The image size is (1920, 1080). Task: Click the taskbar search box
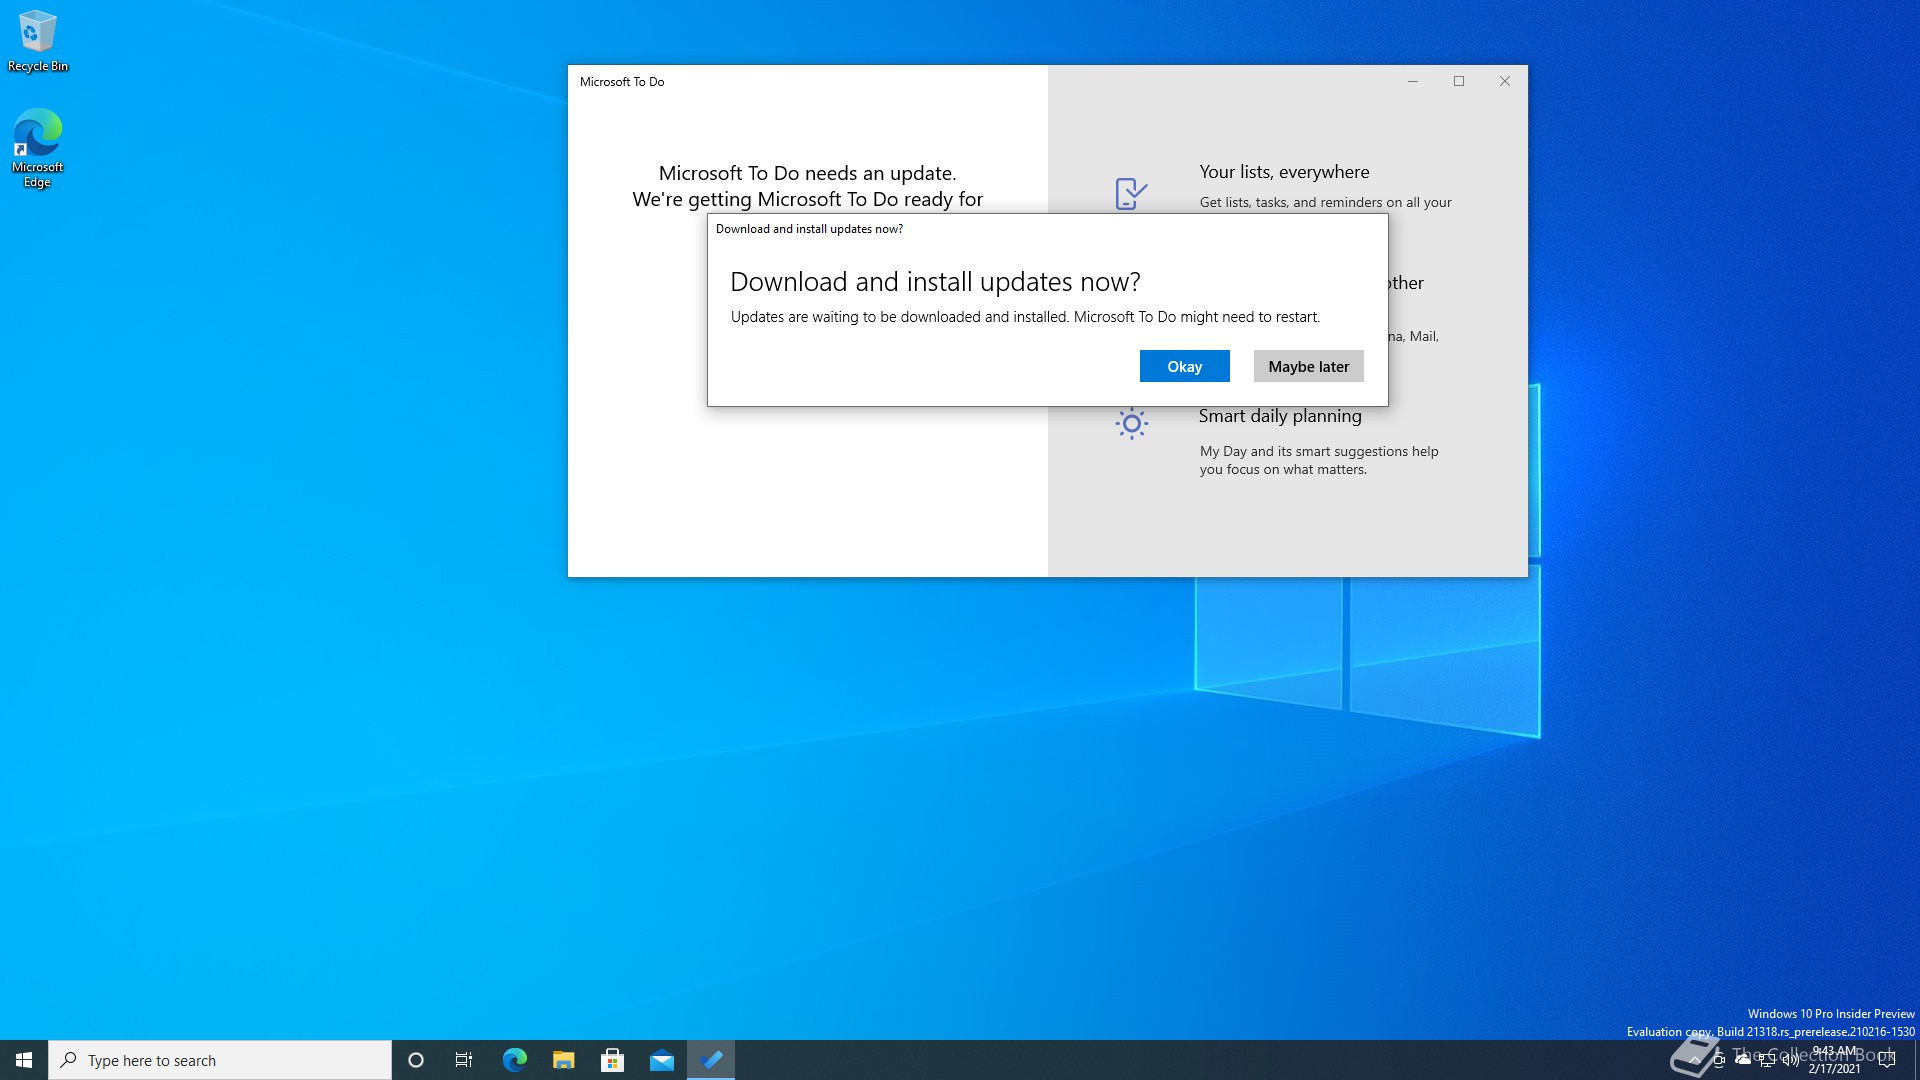coord(220,1060)
